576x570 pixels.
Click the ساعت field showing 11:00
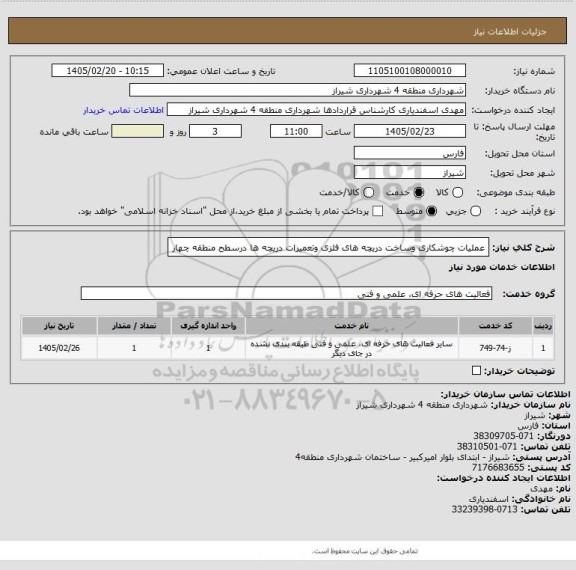296,131
